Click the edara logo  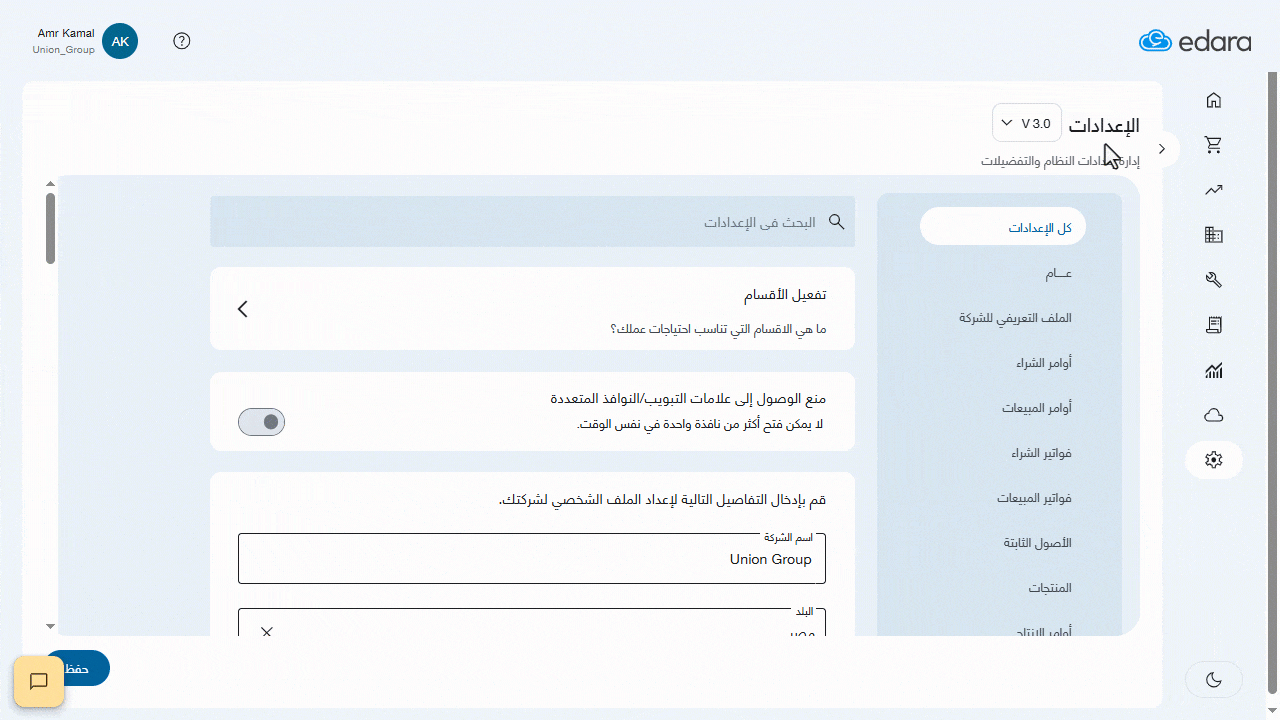click(x=1195, y=41)
